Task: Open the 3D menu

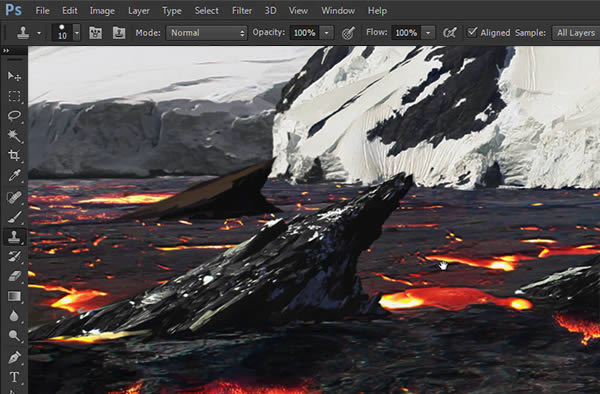Action: coord(271,11)
